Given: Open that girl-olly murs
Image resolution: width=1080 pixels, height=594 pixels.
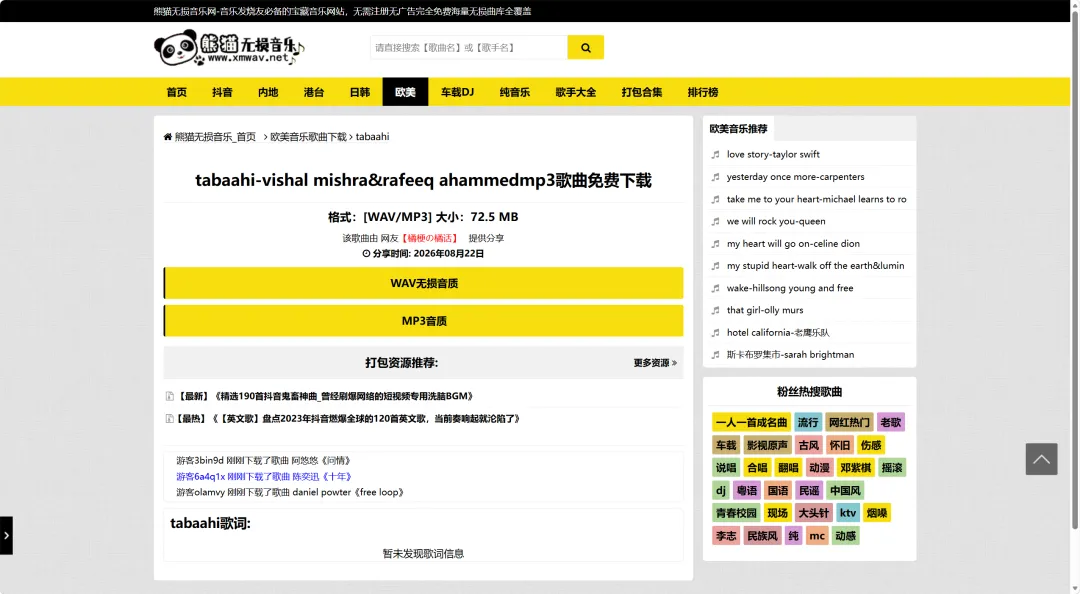Looking at the screenshot, I should [x=765, y=310].
